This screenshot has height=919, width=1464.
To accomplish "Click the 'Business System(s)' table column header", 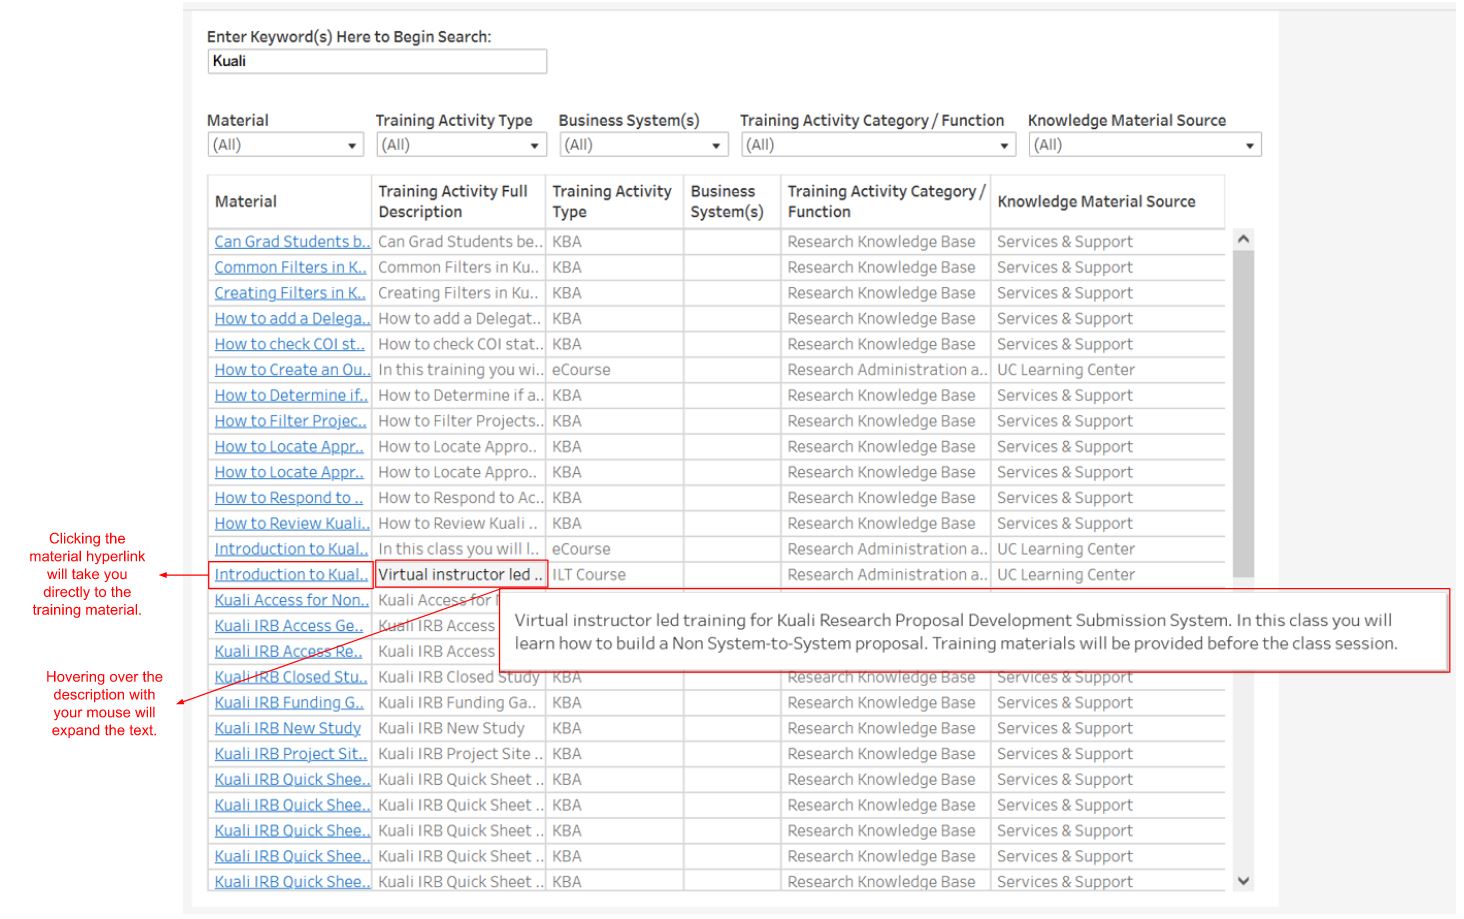I will [732, 202].
